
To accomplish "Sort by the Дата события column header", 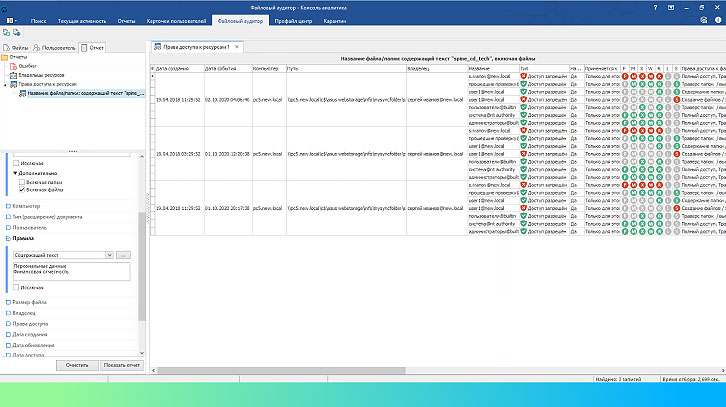I will 227,69.
